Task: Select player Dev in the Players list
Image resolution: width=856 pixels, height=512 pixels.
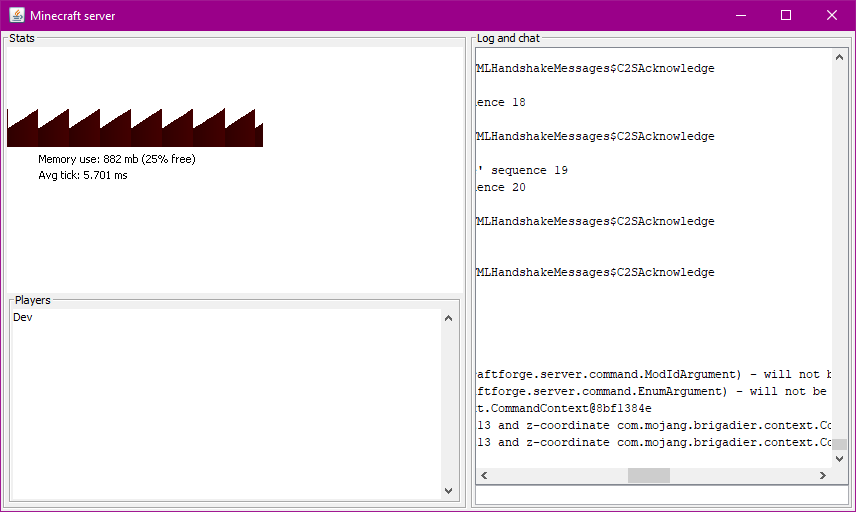Action: pyautogui.click(x=23, y=318)
